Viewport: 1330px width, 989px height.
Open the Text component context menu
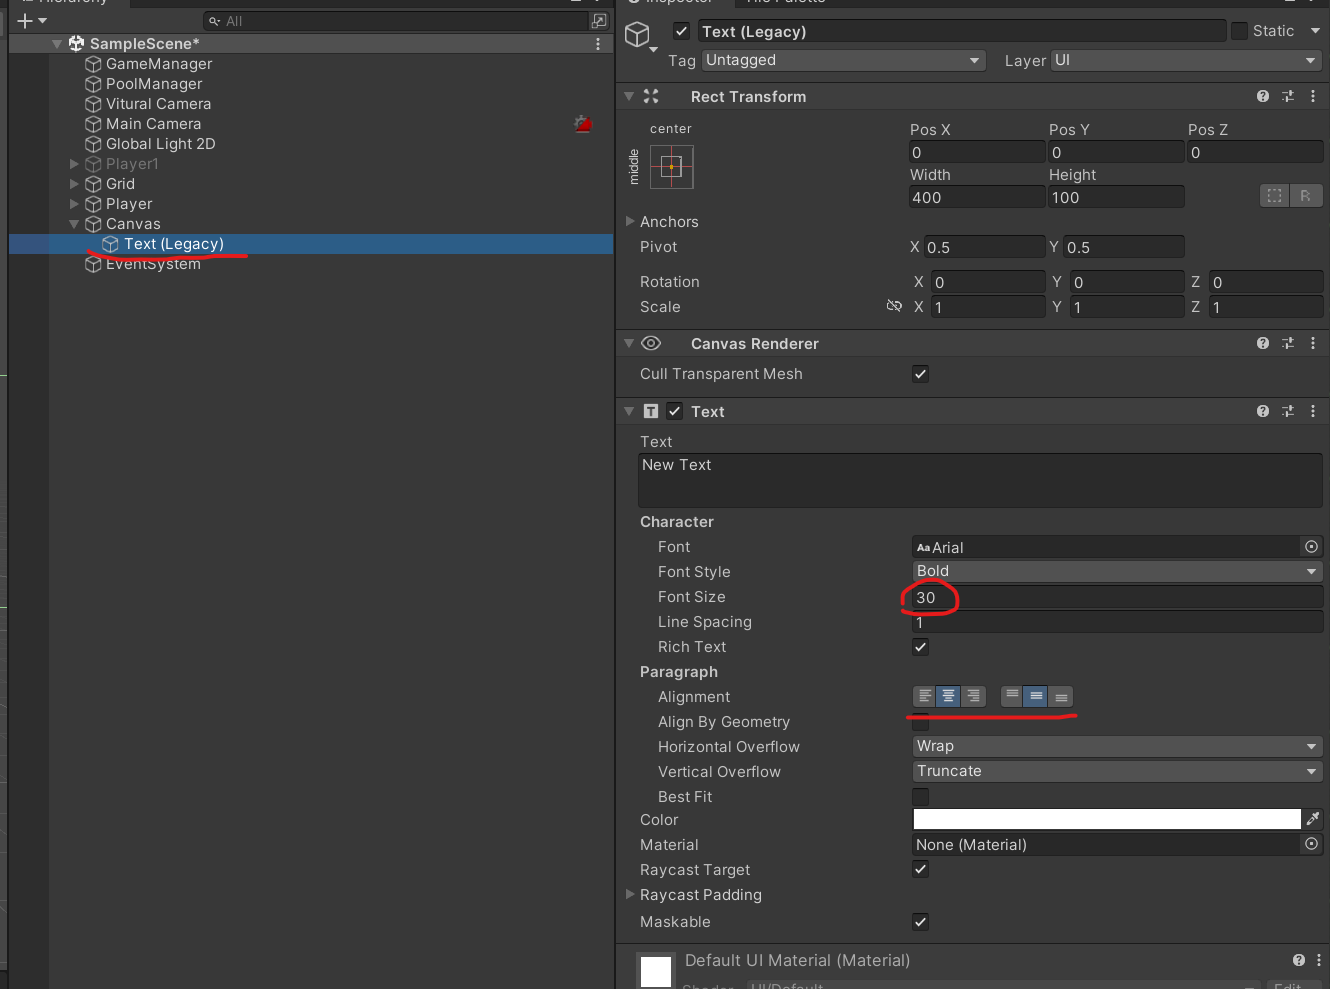coord(1313,411)
